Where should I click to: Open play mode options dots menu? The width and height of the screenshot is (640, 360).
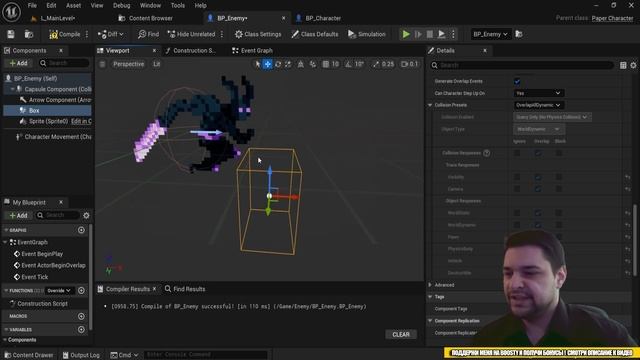click(x=453, y=34)
